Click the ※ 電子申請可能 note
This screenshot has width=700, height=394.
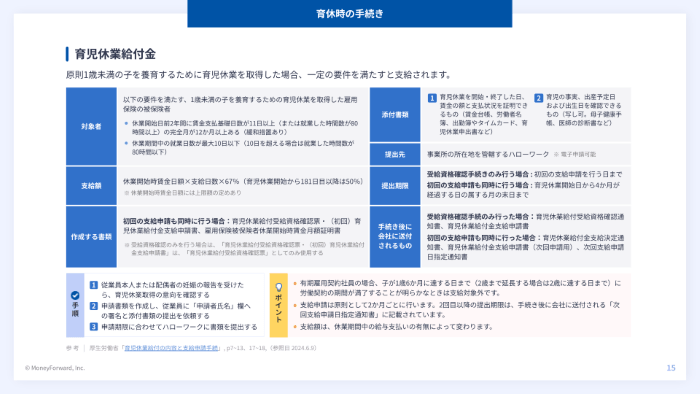[575, 154]
